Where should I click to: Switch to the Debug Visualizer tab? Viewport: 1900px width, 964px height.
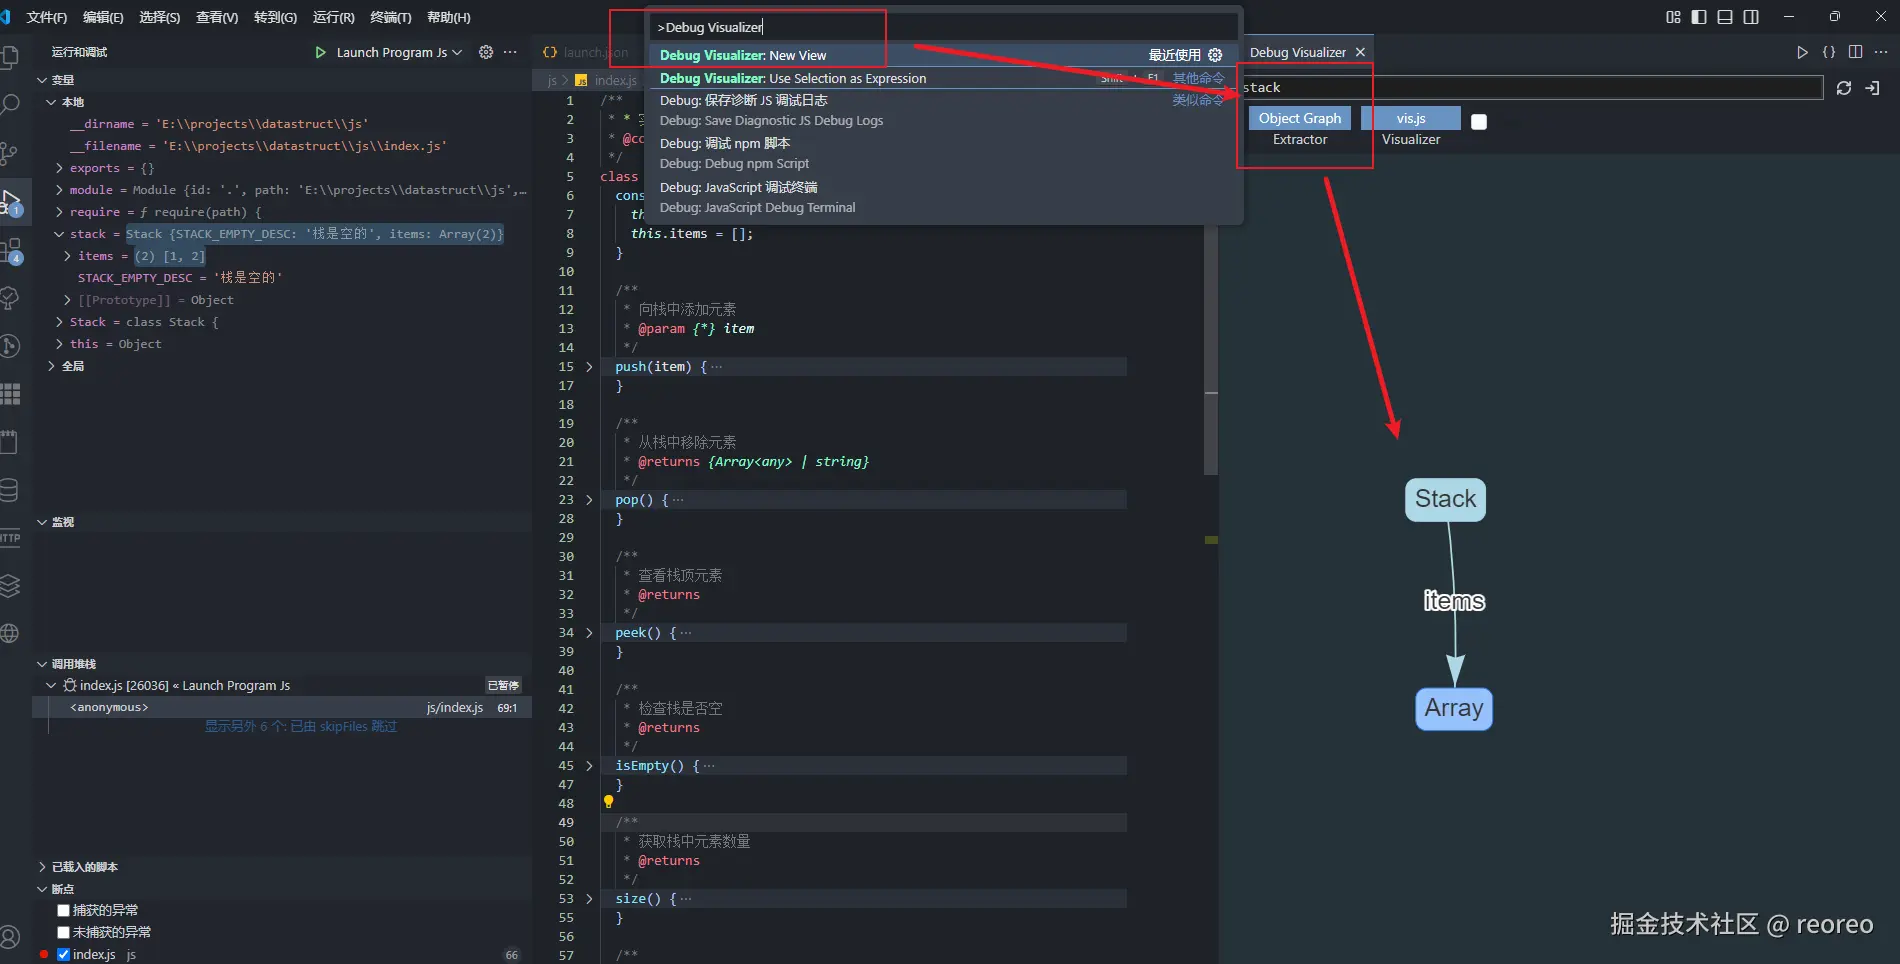coord(1297,52)
